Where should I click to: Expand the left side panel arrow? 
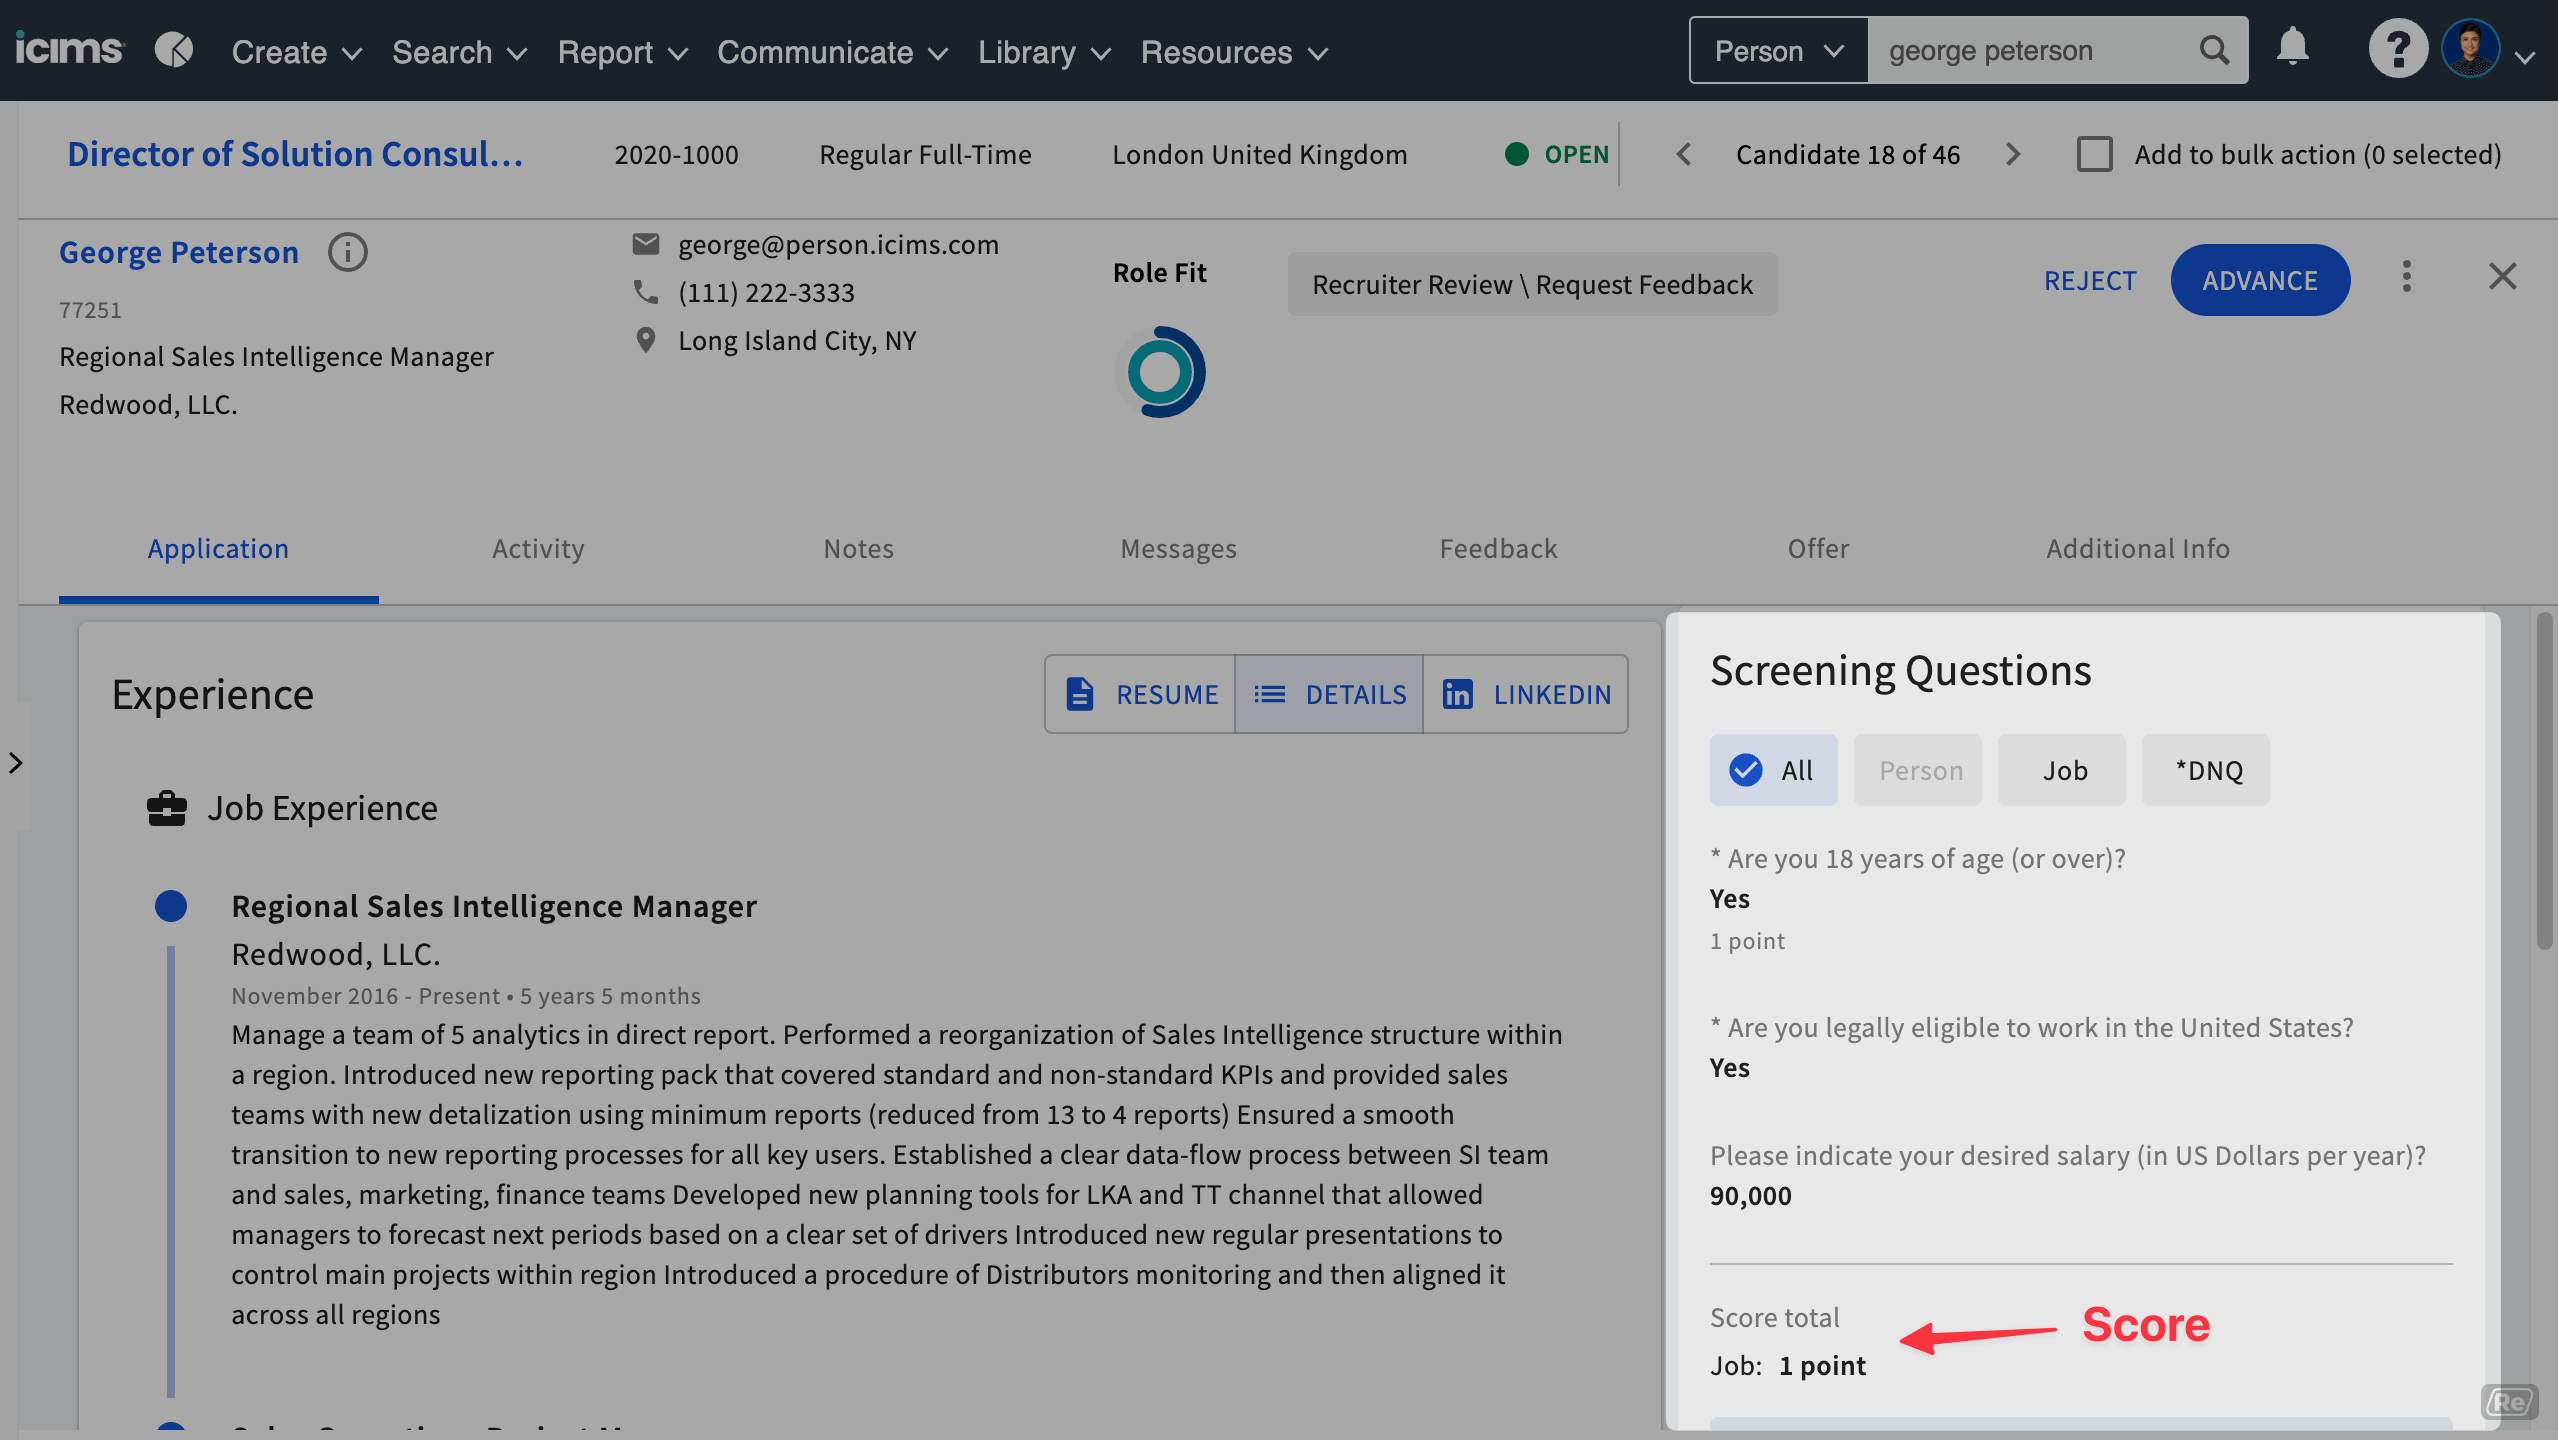click(15, 763)
